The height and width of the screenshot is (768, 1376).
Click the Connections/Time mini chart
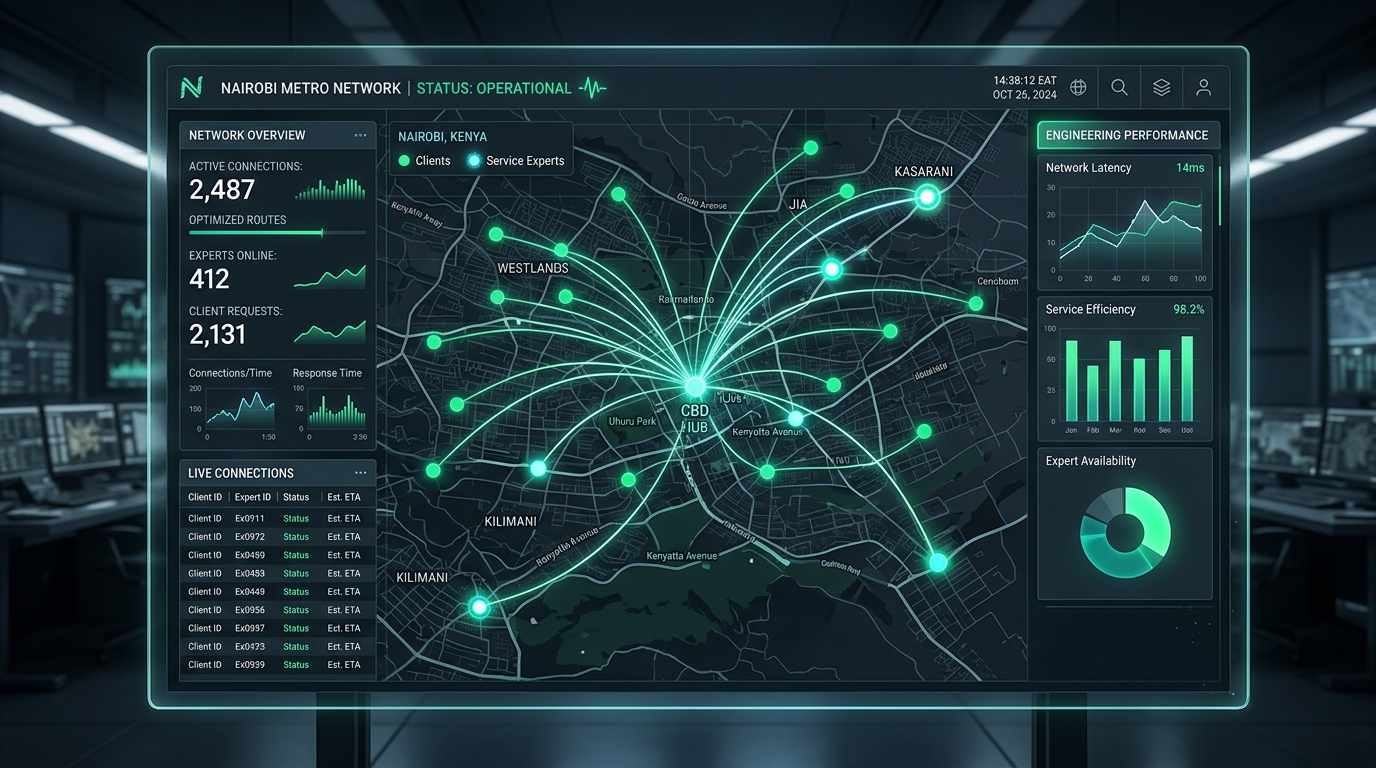tap(232, 412)
